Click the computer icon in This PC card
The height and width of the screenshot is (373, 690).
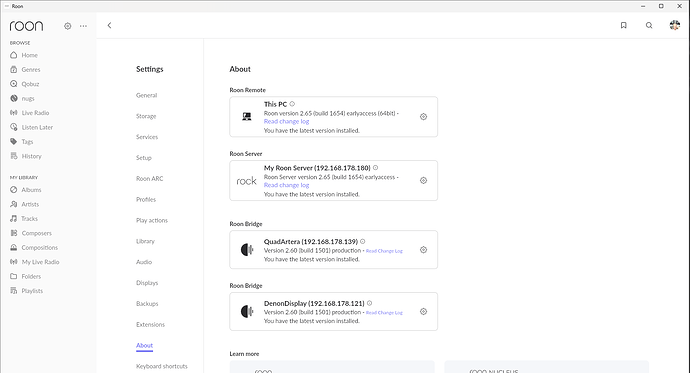pos(247,117)
